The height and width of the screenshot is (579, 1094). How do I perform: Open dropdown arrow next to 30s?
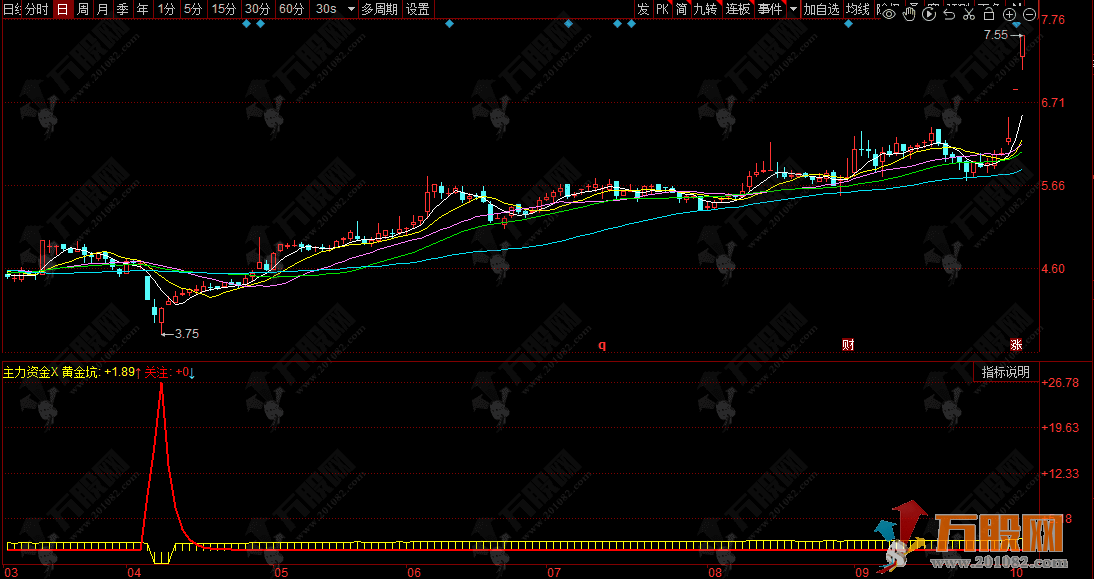(x=351, y=9)
